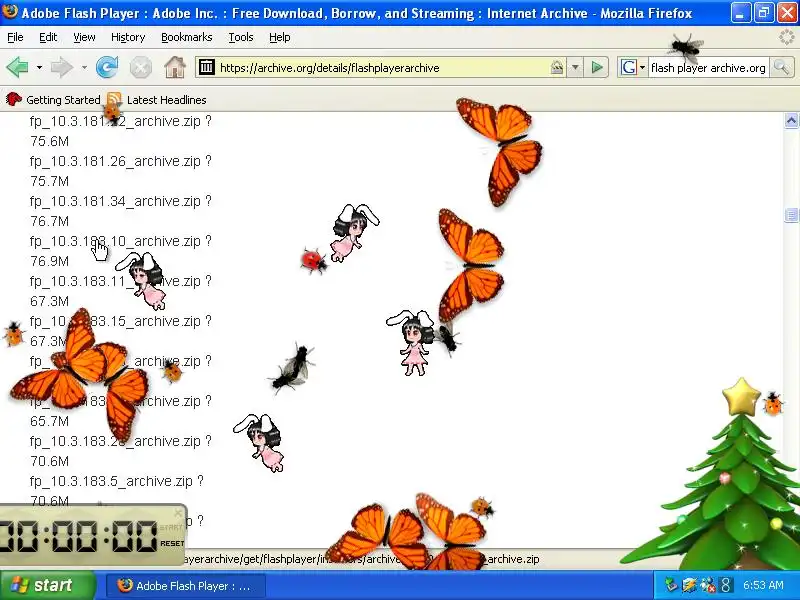Click START on the stopwatch widget
Image resolution: width=800 pixels, height=600 pixels.
coord(171,528)
